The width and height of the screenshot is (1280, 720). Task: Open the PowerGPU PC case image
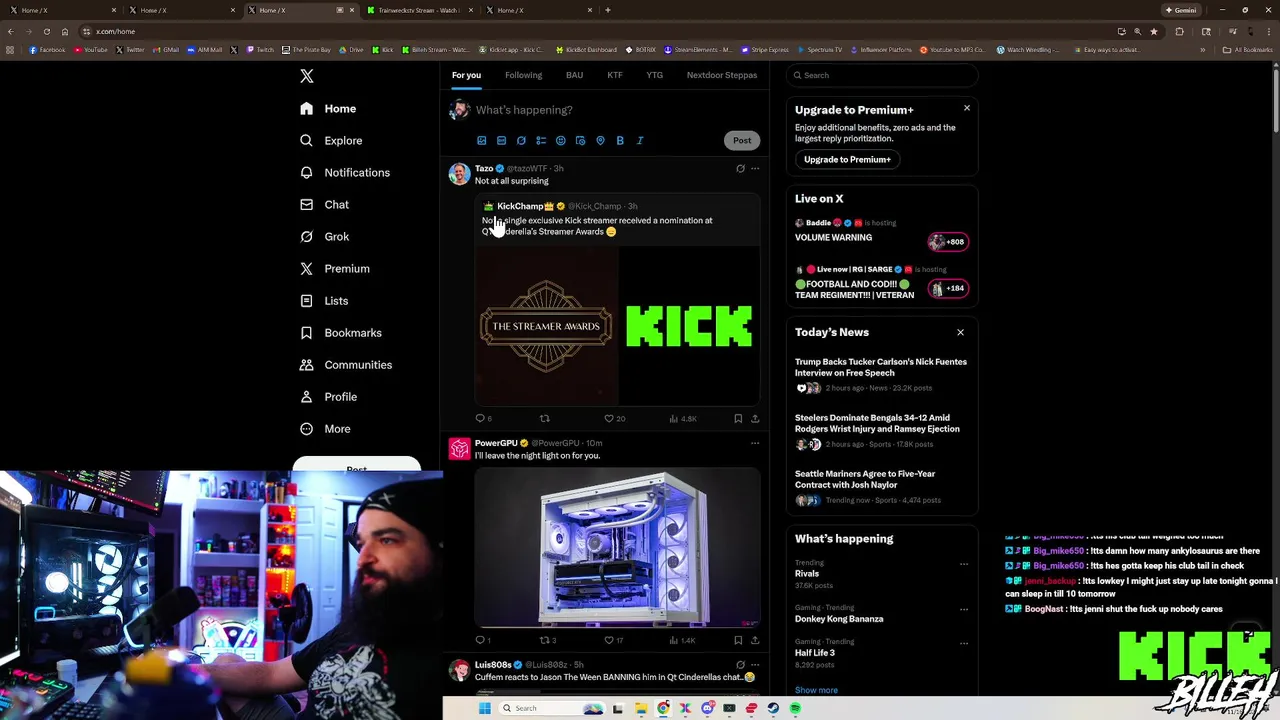[x=617, y=547]
